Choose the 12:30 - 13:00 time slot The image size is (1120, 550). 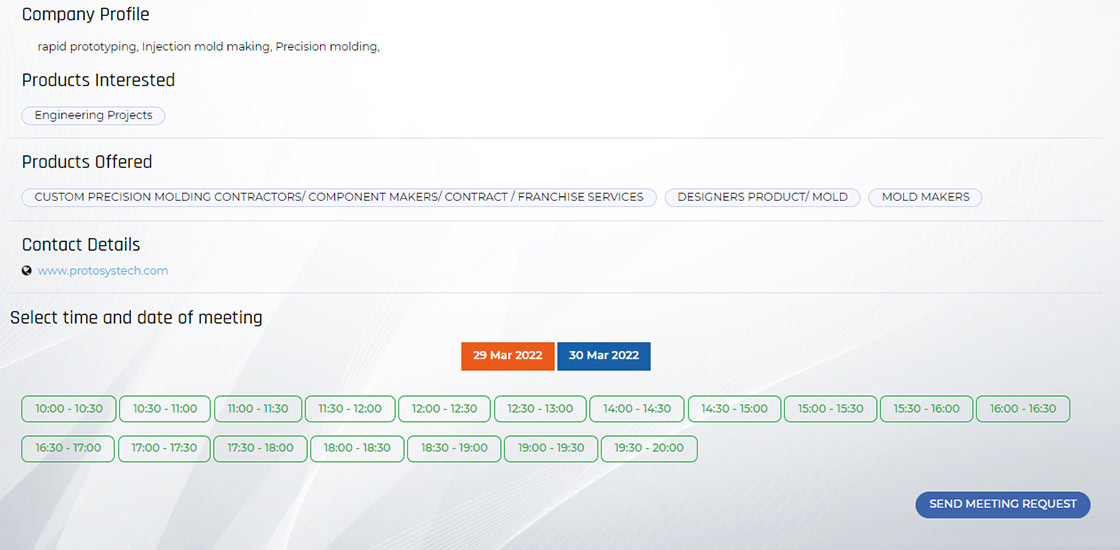540,409
